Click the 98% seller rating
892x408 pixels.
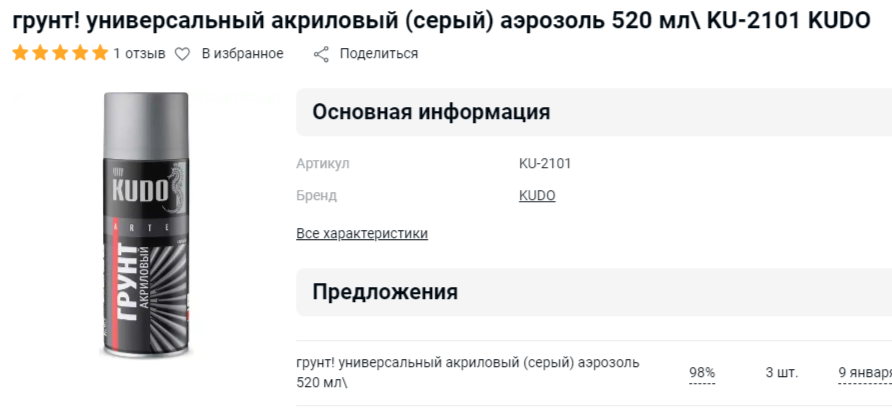702,373
